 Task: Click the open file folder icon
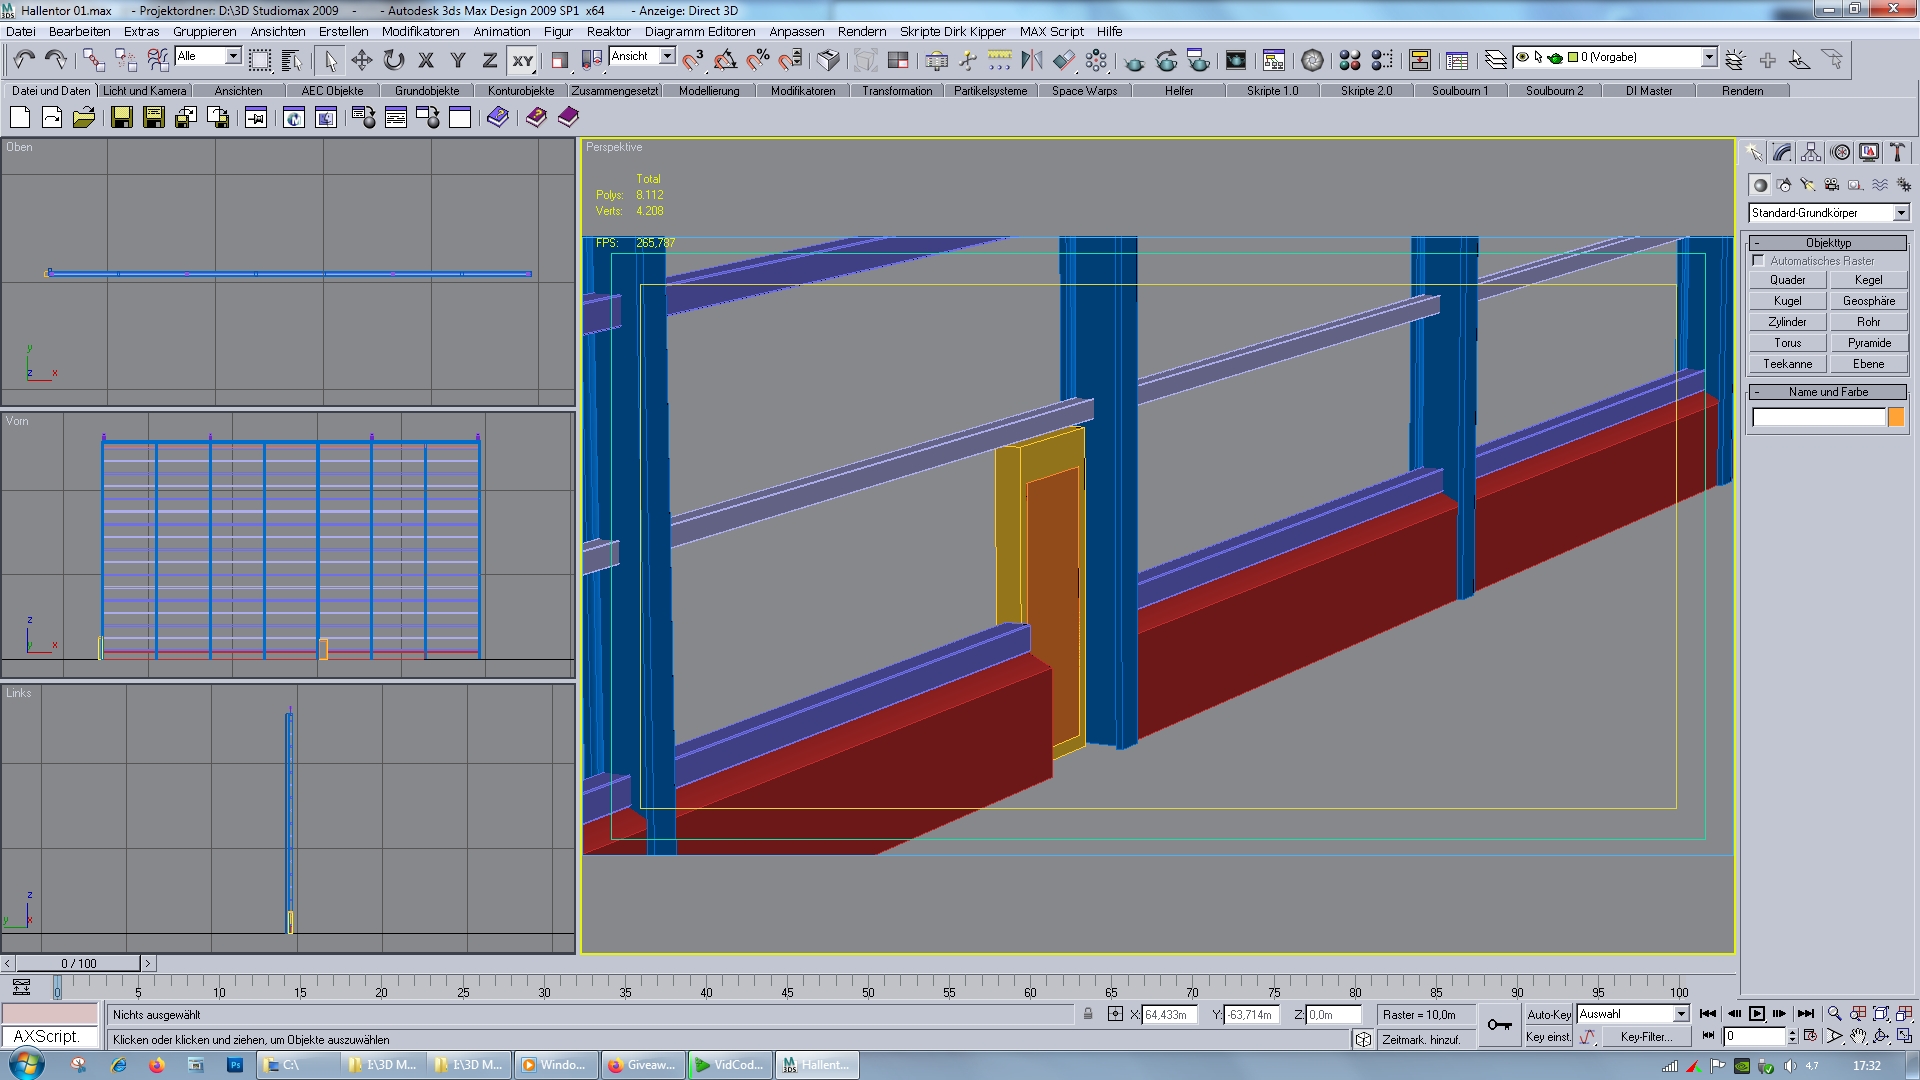pos(84,118)
